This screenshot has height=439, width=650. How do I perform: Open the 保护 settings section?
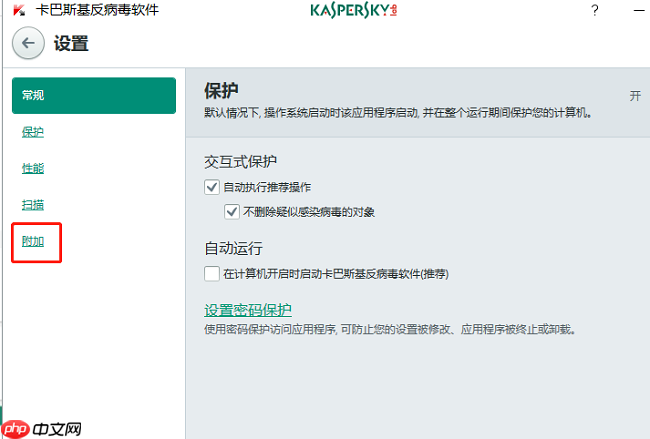[x=33, y=132]
